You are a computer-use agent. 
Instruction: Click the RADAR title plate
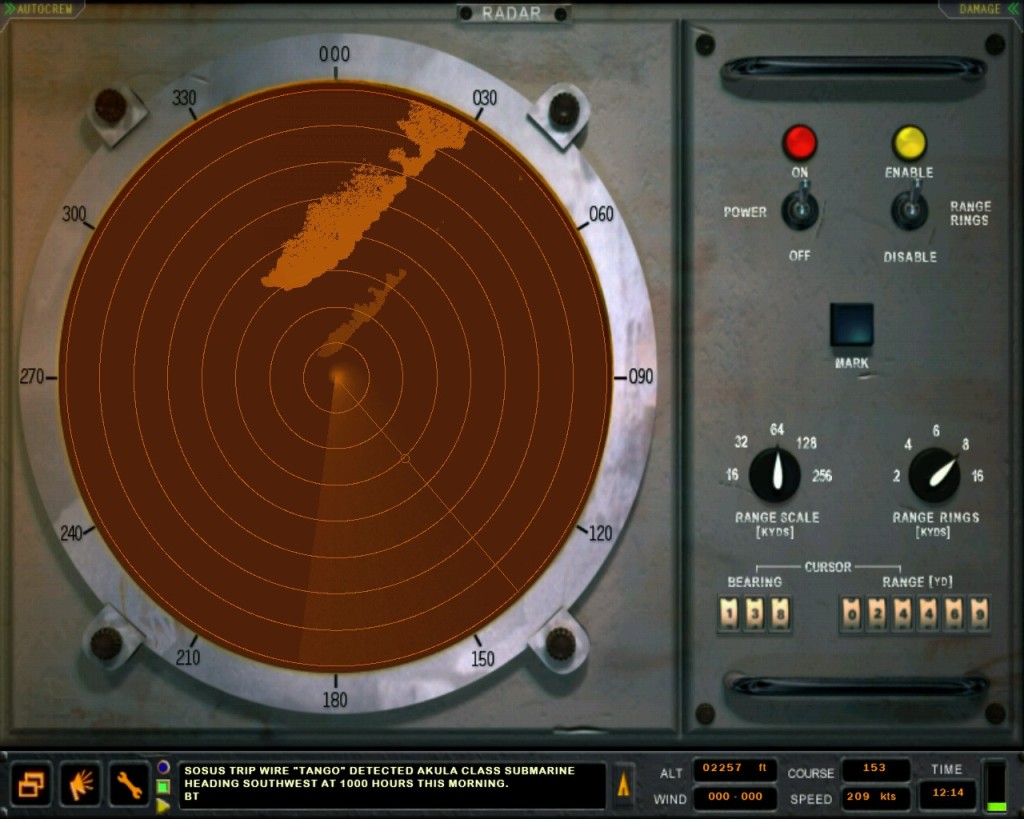(x=512, y=13)
